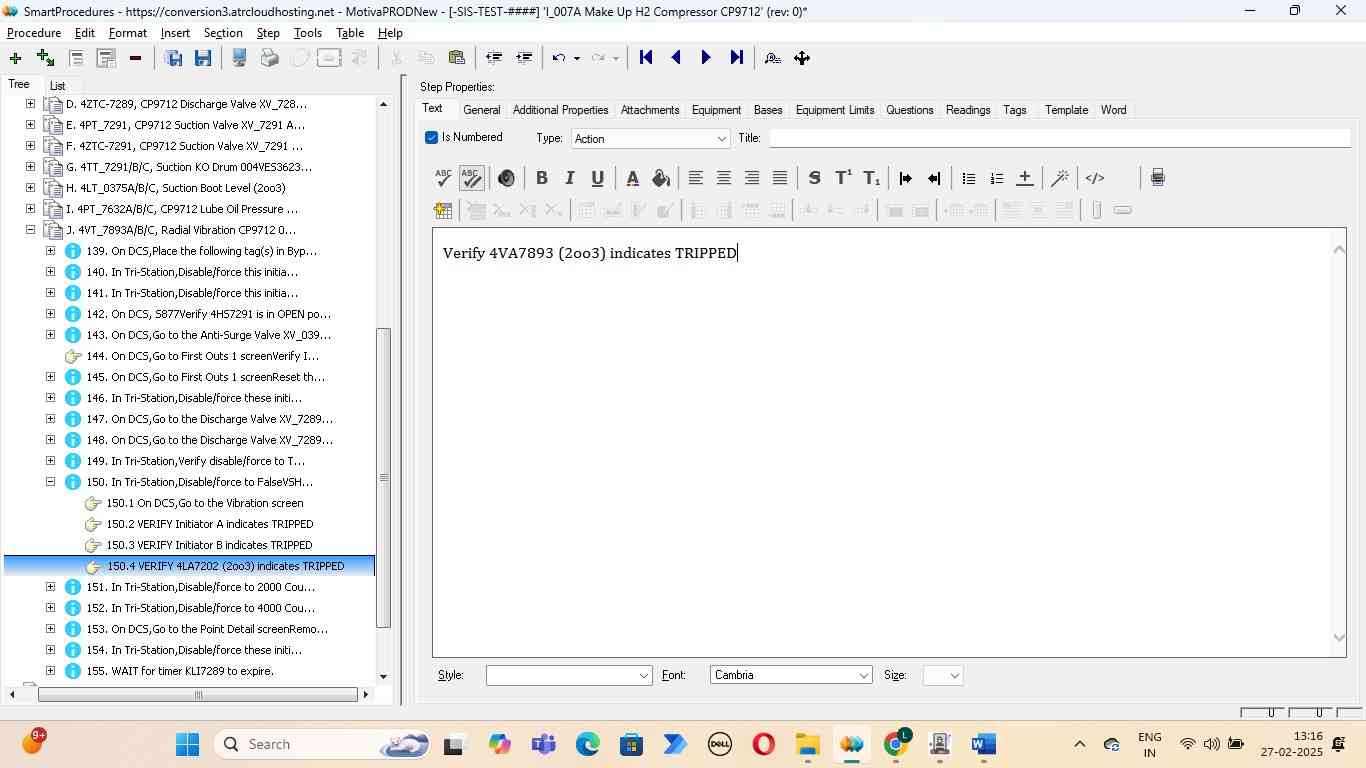1366x768 pixels.
Task: Collapse step 150 in the tree
Action: (x=50, y=482)
